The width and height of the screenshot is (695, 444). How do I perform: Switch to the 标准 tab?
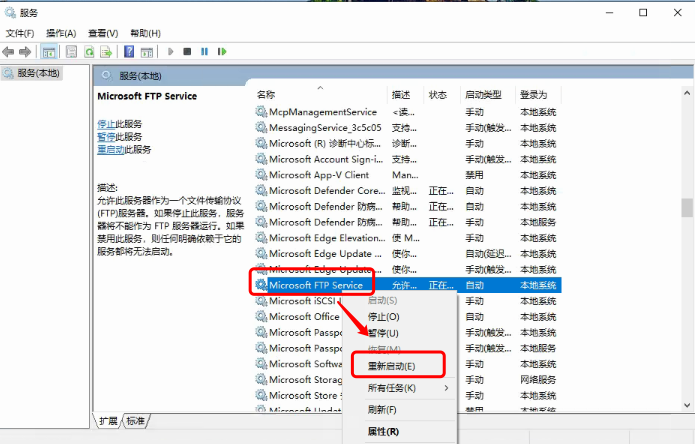(135, 421)
